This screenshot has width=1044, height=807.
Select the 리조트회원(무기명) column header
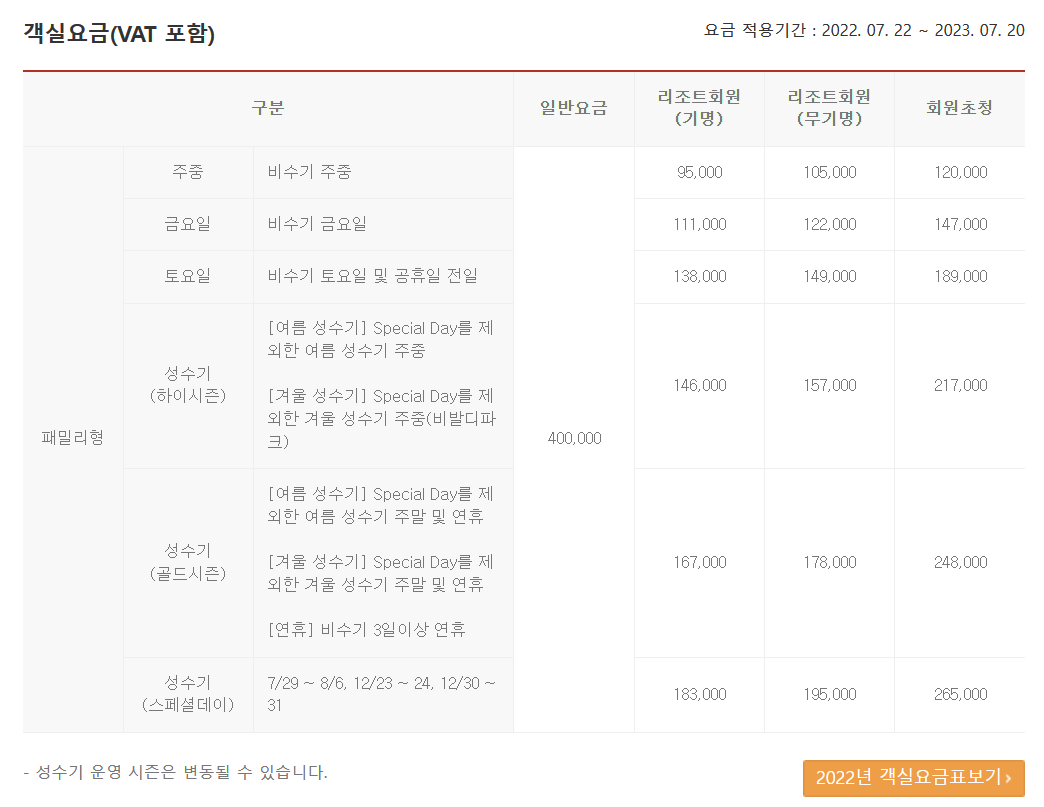click(829, 108)
